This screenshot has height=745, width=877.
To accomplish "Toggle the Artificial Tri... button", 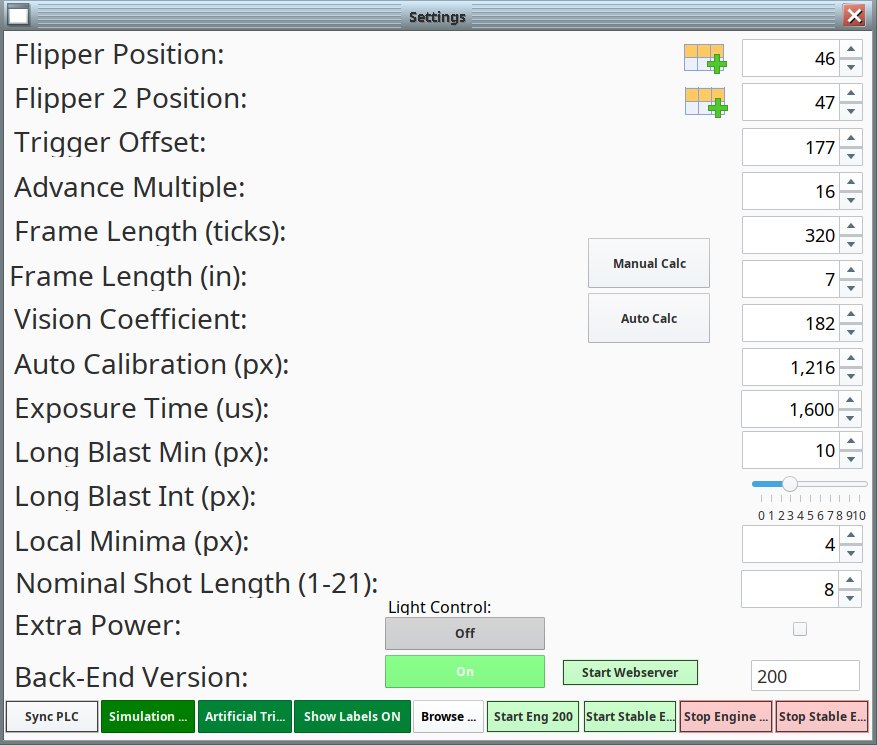I will point(244,716).
